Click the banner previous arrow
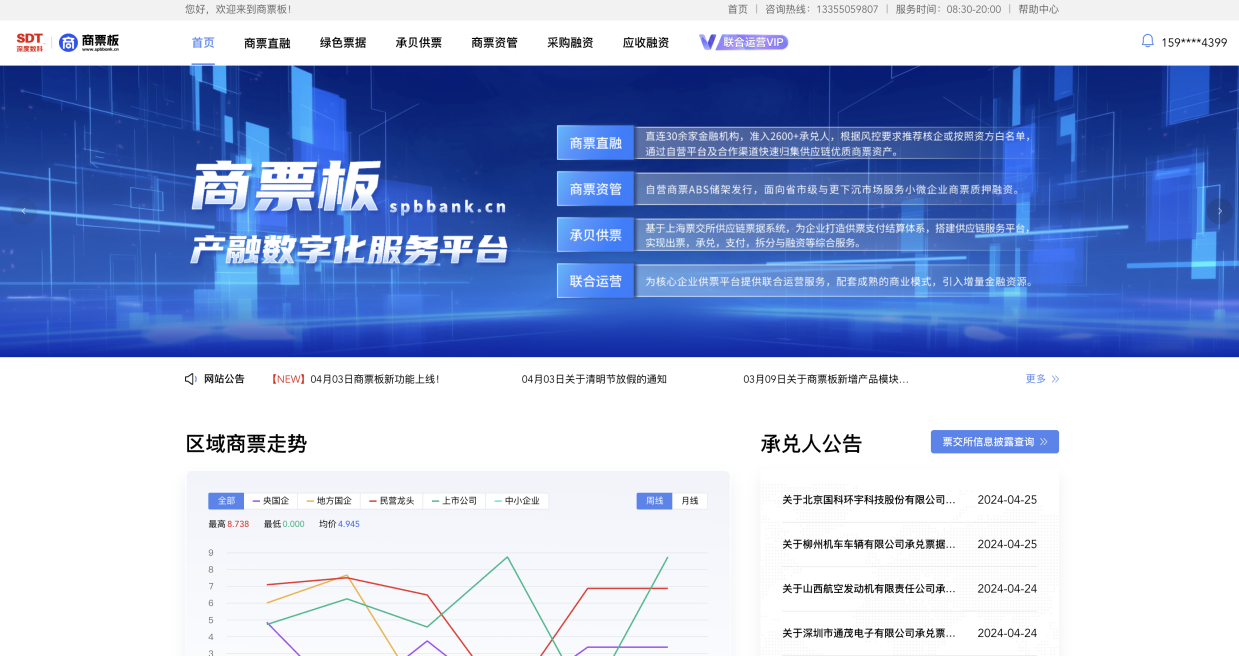This screenshot has height=656, width=1239. 24,211
